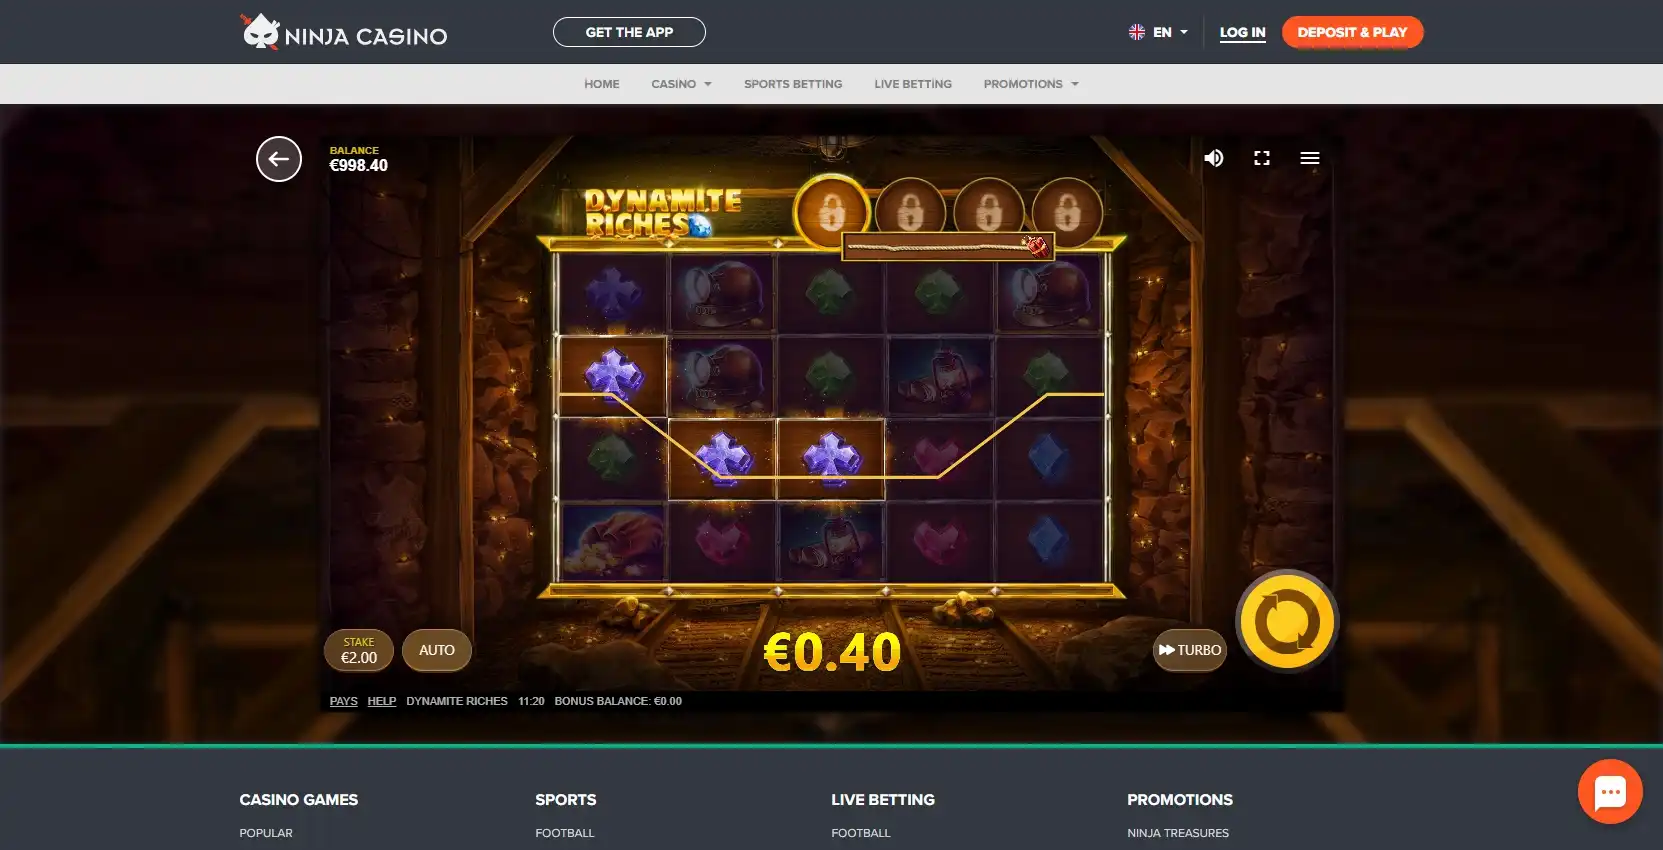The width and height of the screenshot is (1663, 850).
Task: Click the dynamite fuse progress bar
Action: 948,246
